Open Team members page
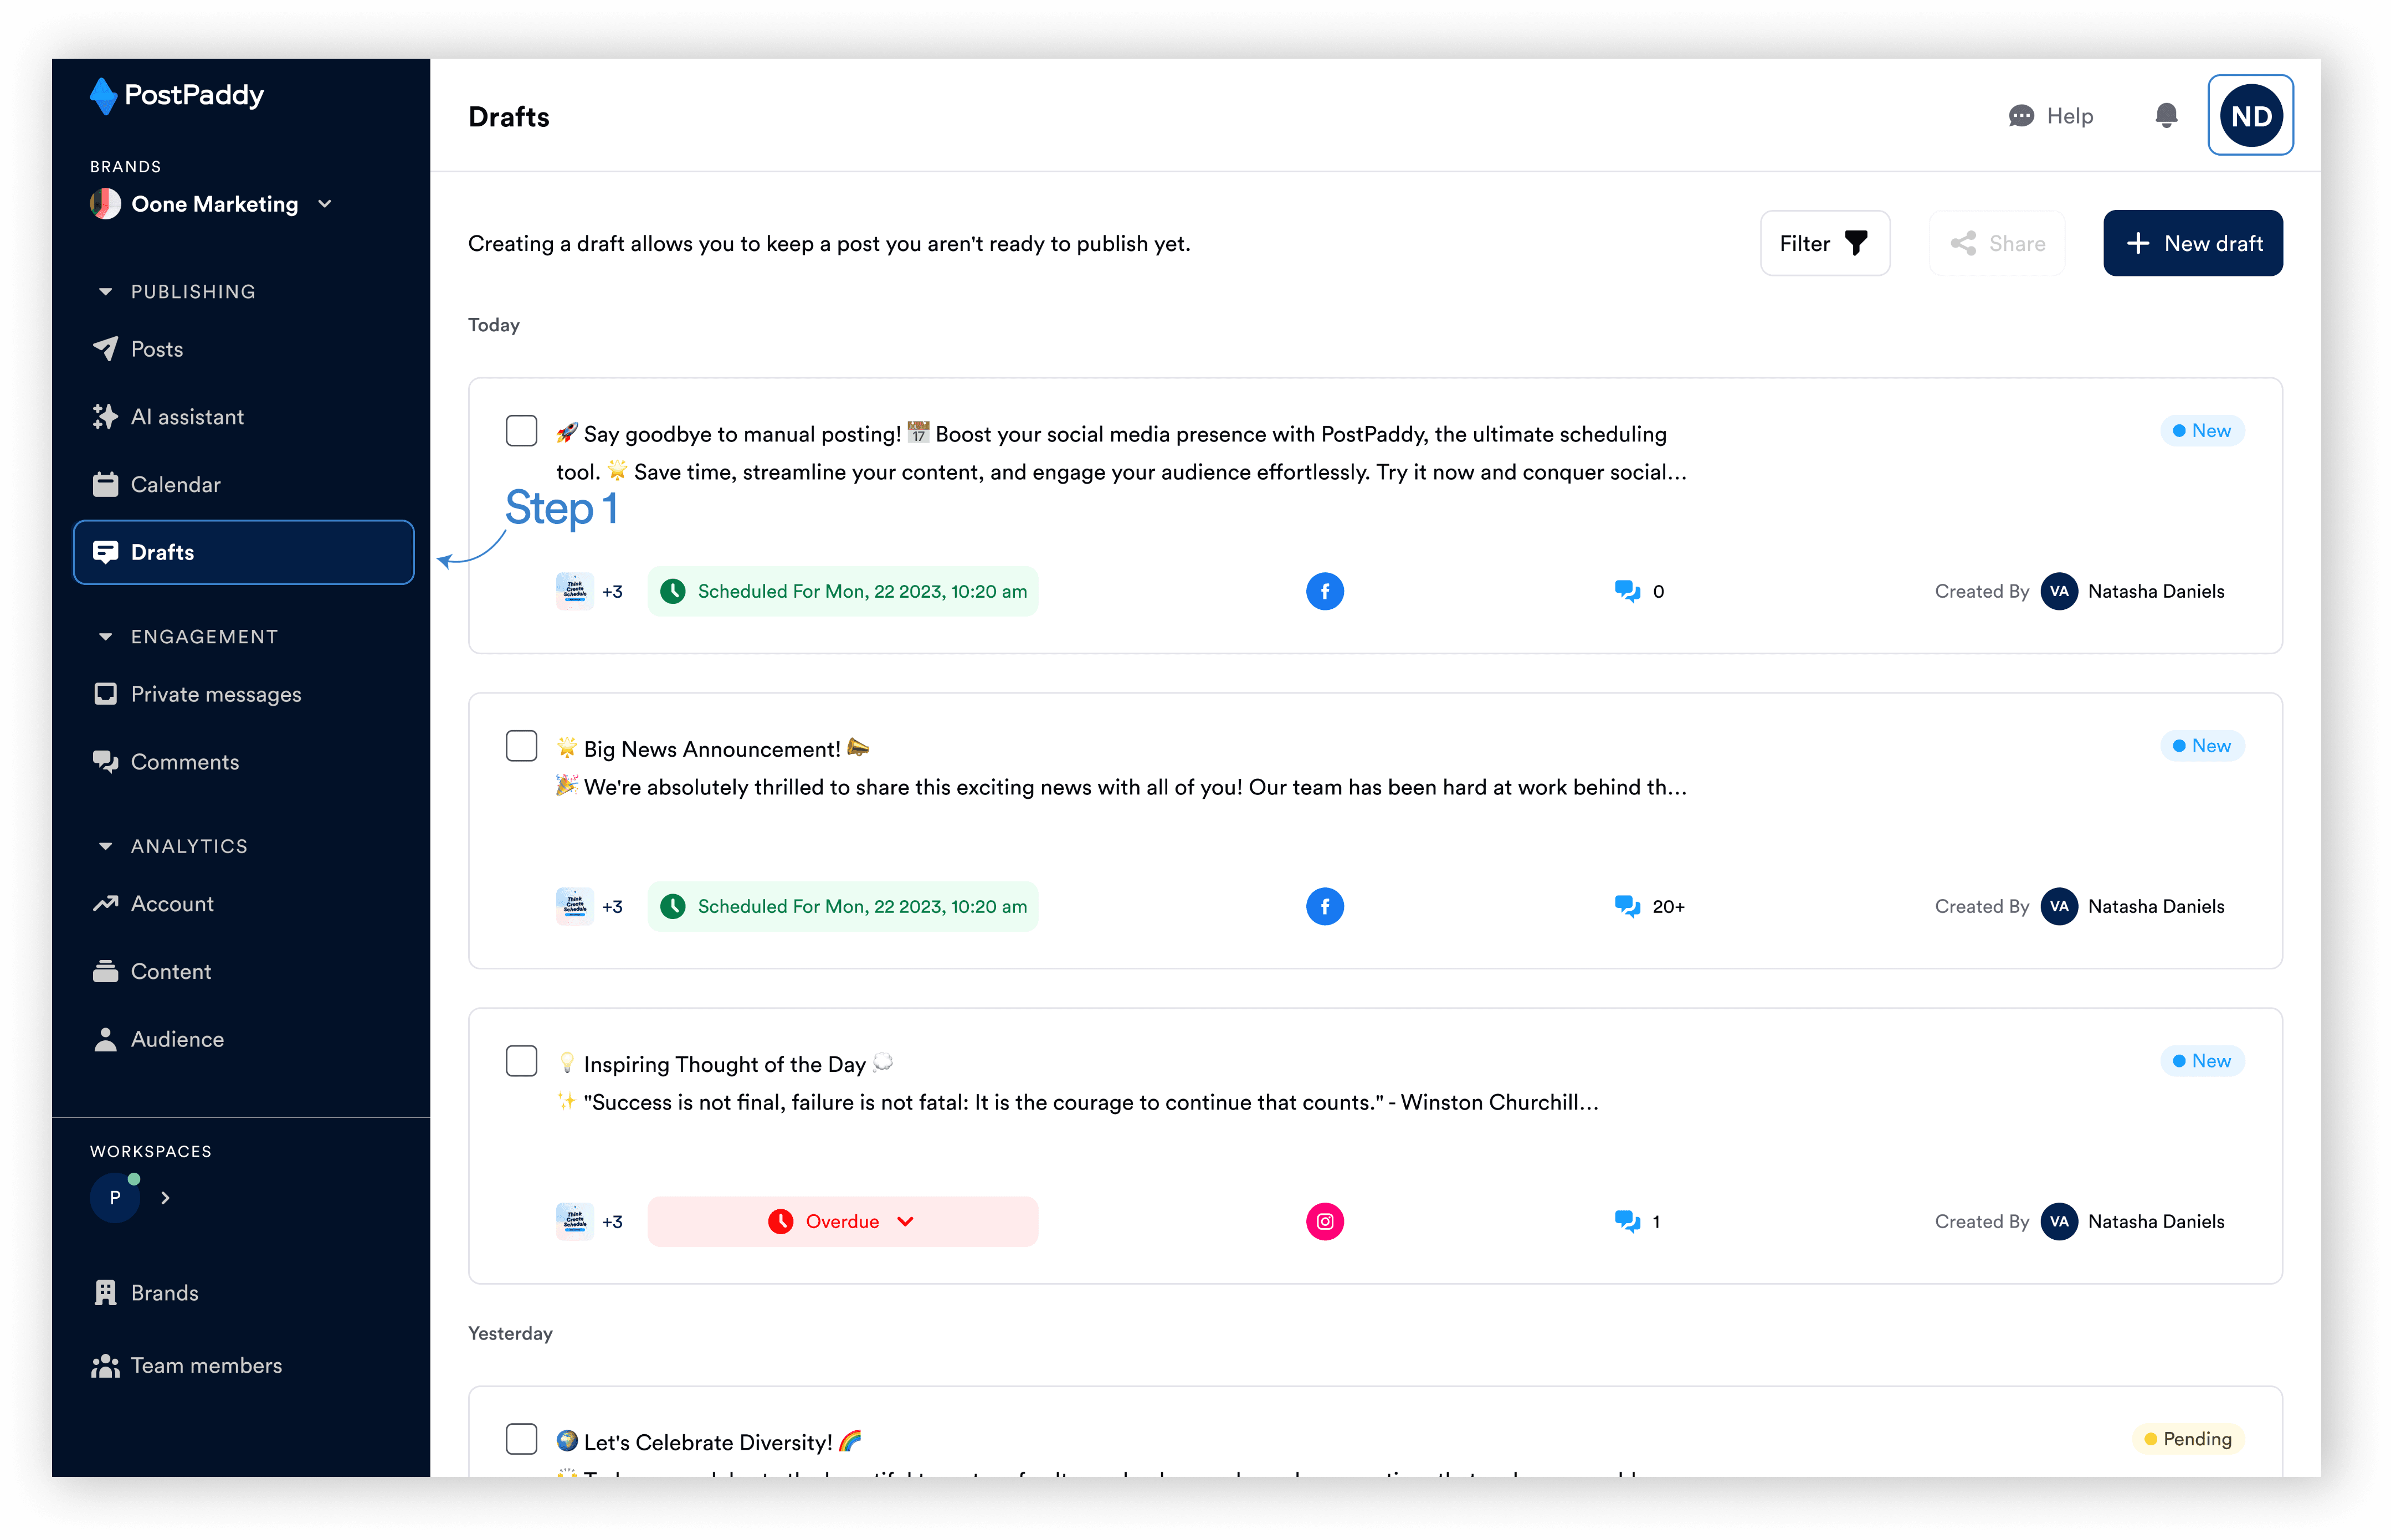The height and width of the screenshot is (1540, 2391). click(x=206, y=1365)
